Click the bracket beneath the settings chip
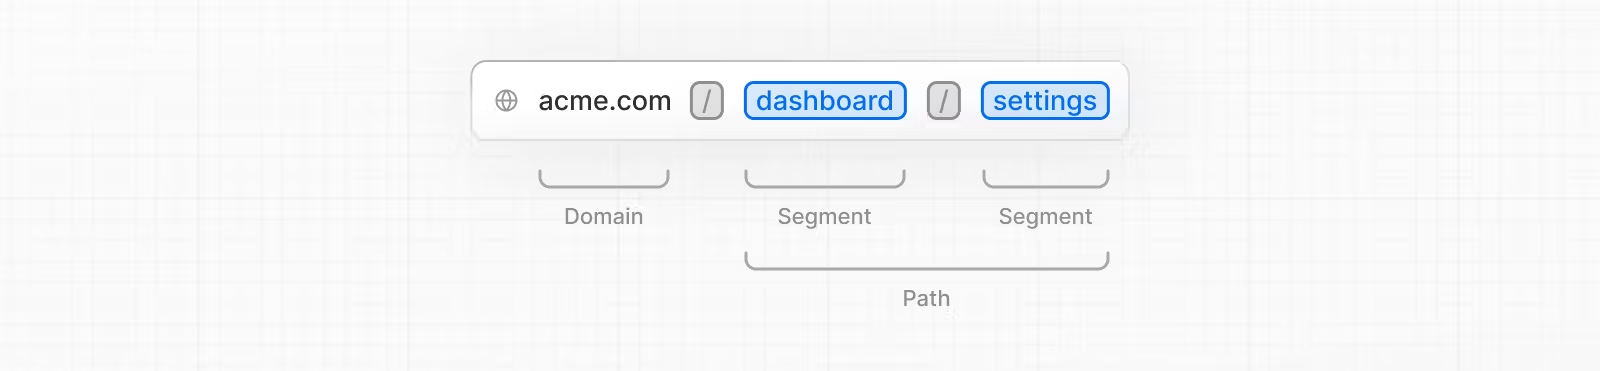Viewport: 1600px width, 371px height. tap(1046, 179)
